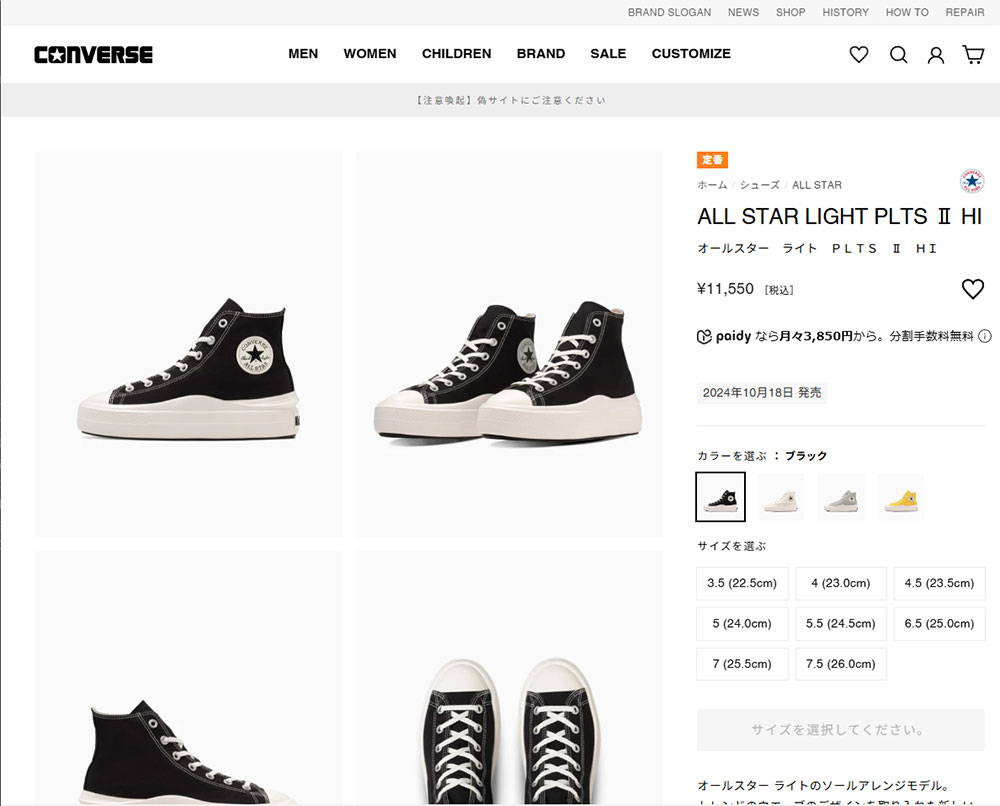
Task: Open the WOMEN menu
Action: [x=370, y=54]
